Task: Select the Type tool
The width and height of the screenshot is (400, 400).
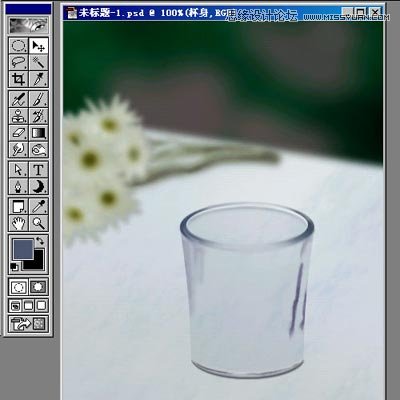Action: click(x=38, y=170)
